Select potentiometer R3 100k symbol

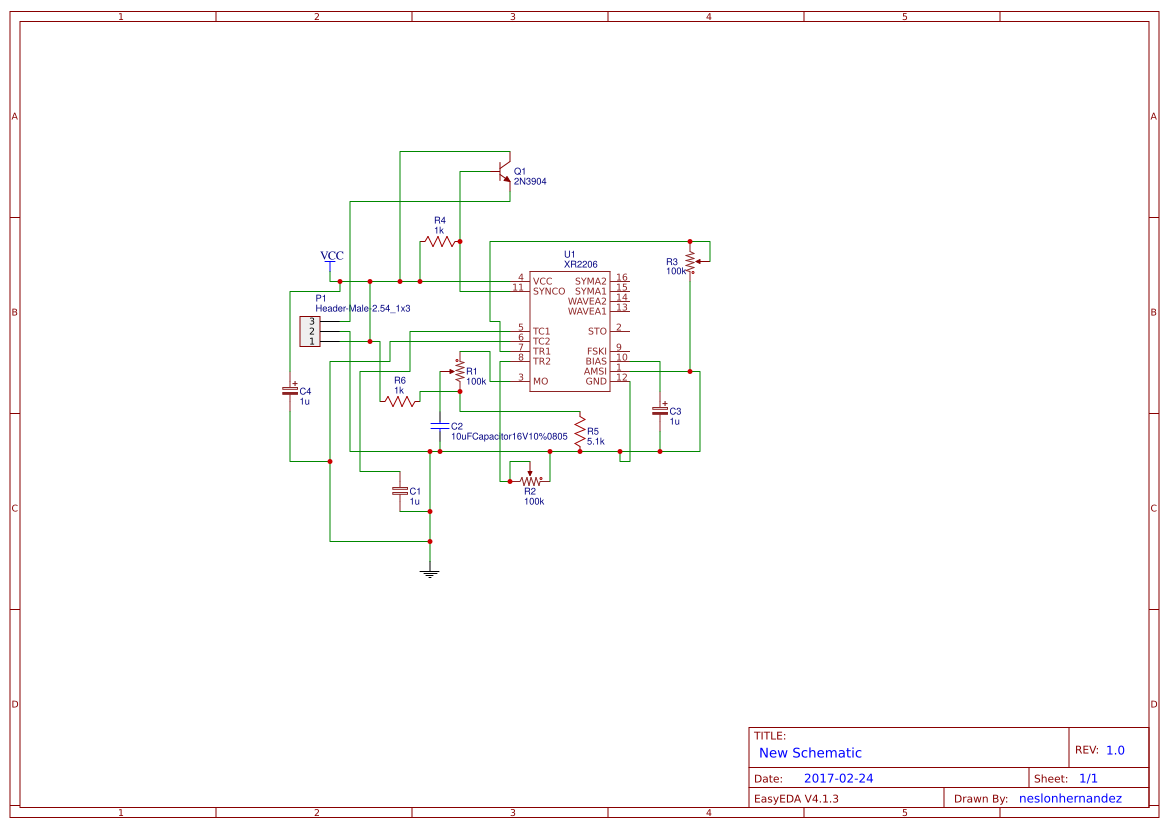(690, 262)
